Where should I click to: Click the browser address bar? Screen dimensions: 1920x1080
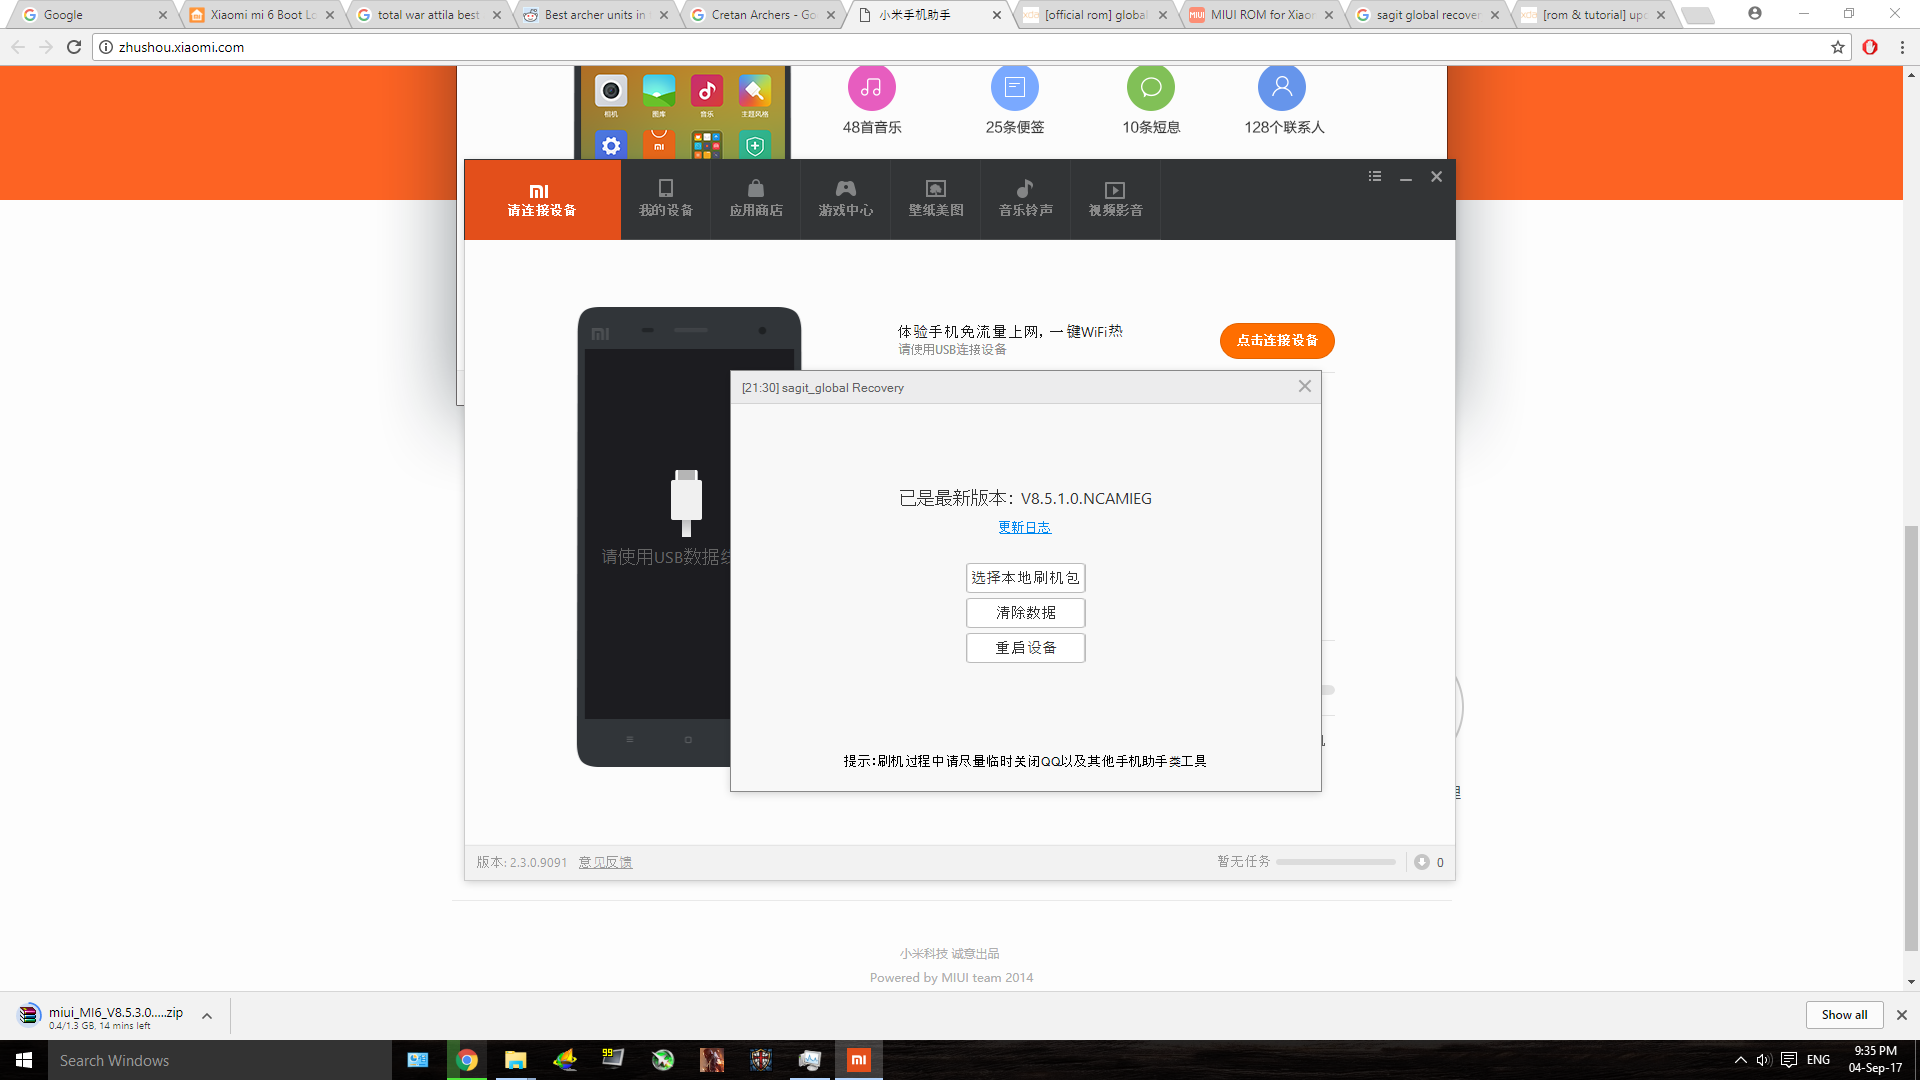tap(960, 47)
